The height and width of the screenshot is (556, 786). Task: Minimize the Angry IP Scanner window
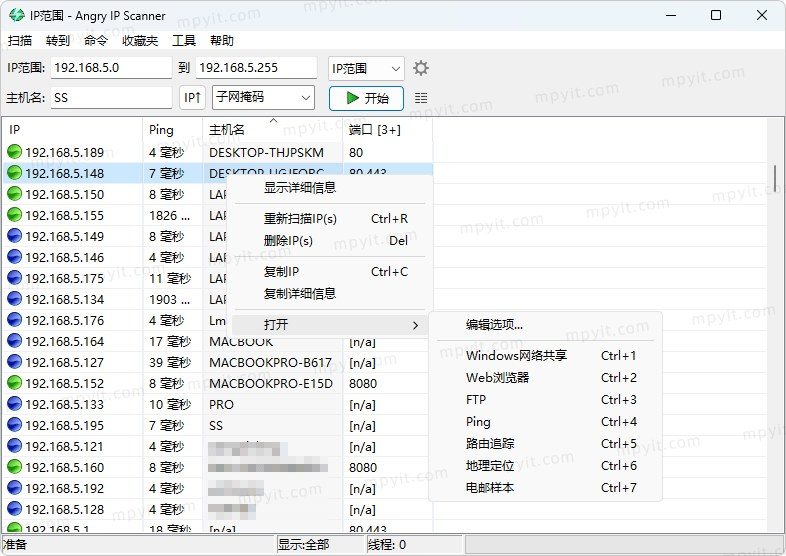[x=671, y=16]
